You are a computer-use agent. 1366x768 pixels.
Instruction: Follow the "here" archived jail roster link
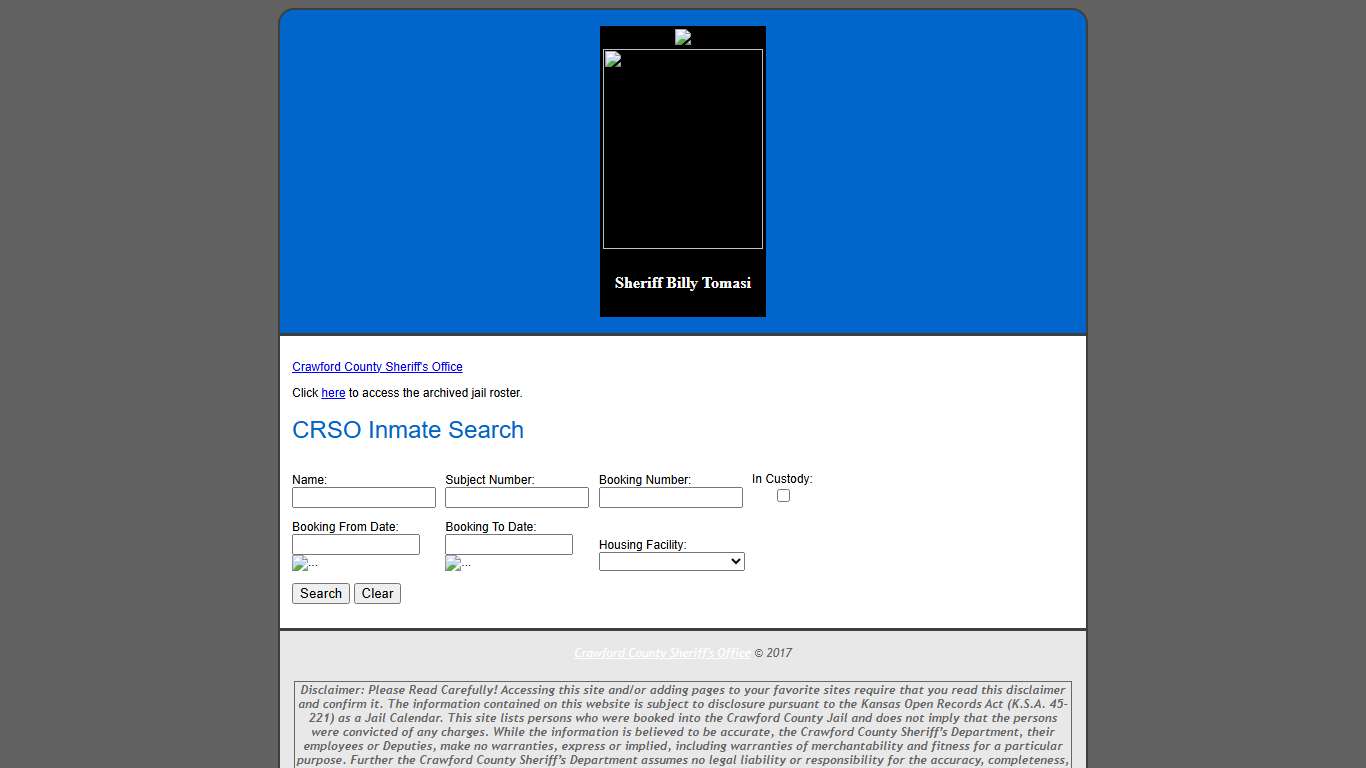click(333, 393)
